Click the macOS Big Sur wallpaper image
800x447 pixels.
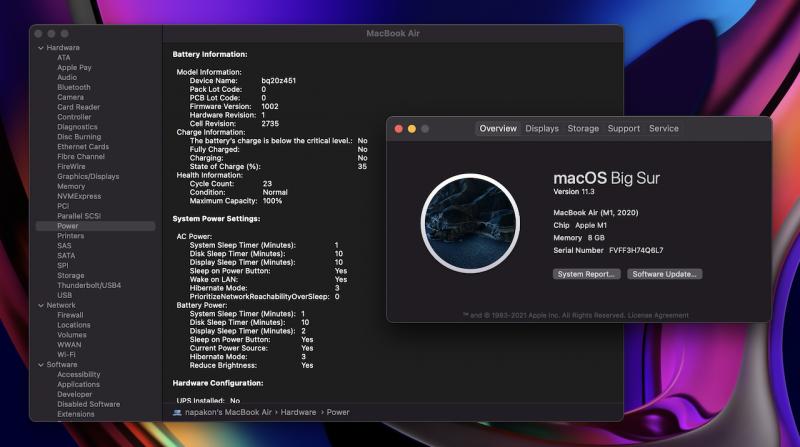(470, 224)
